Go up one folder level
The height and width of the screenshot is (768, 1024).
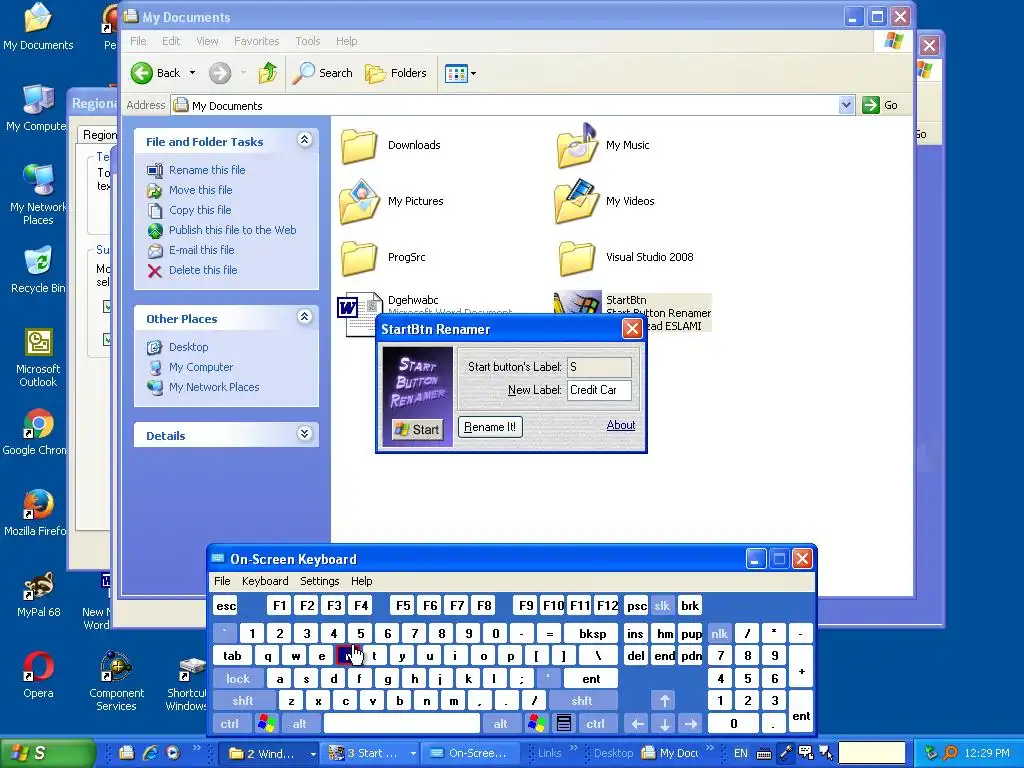pos(267,73)
